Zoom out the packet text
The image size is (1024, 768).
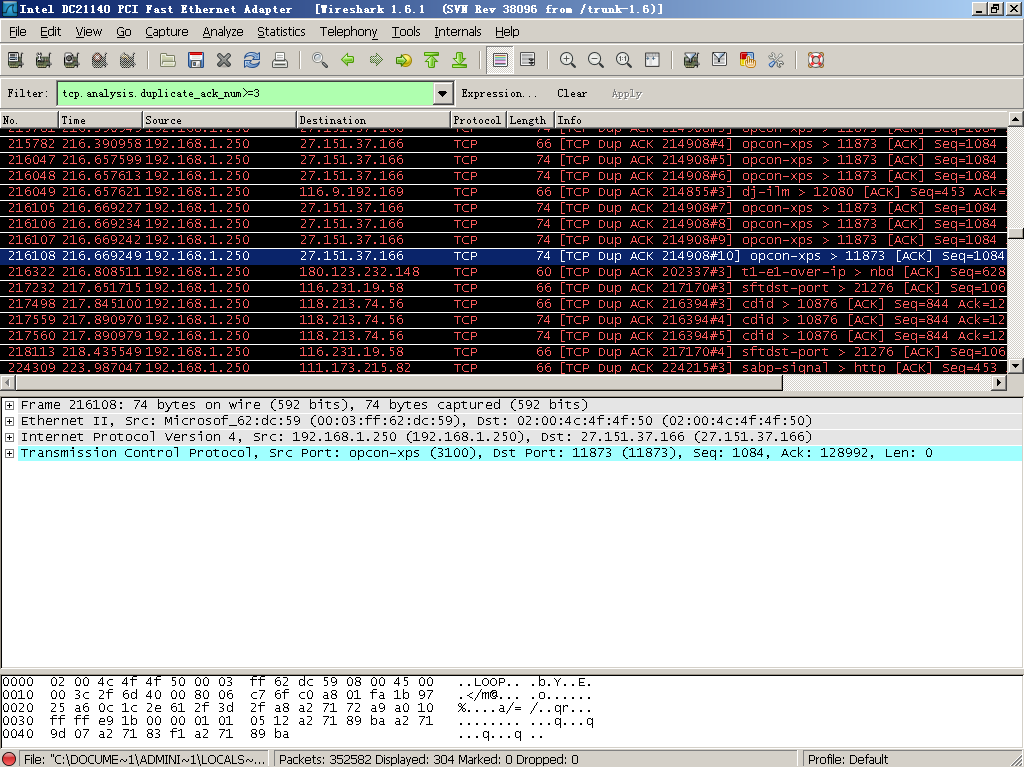(596, 60)
